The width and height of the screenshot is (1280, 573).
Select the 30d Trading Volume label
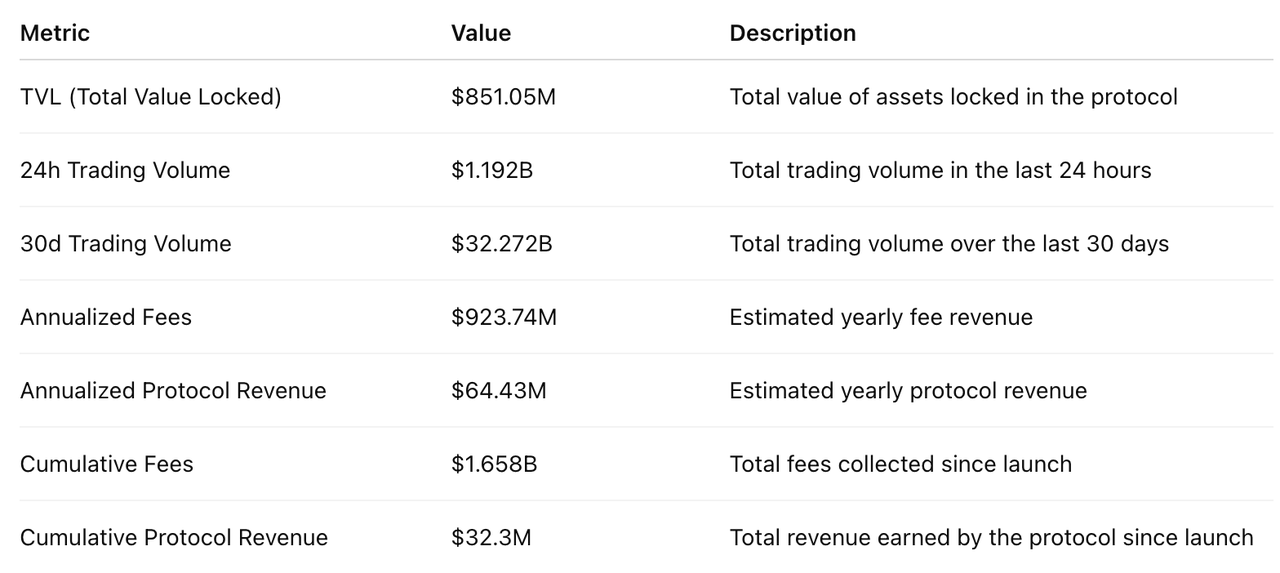(125, 244)
